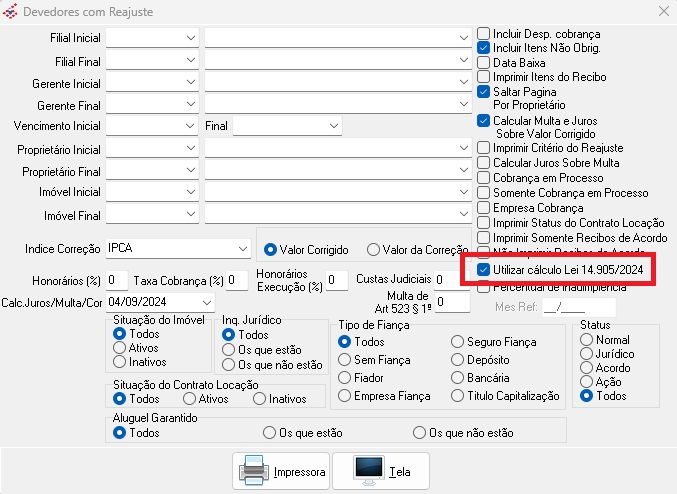
Task: Choose Seguro Fiança in Tipo de Fiança
Action: tap(458, 342)
